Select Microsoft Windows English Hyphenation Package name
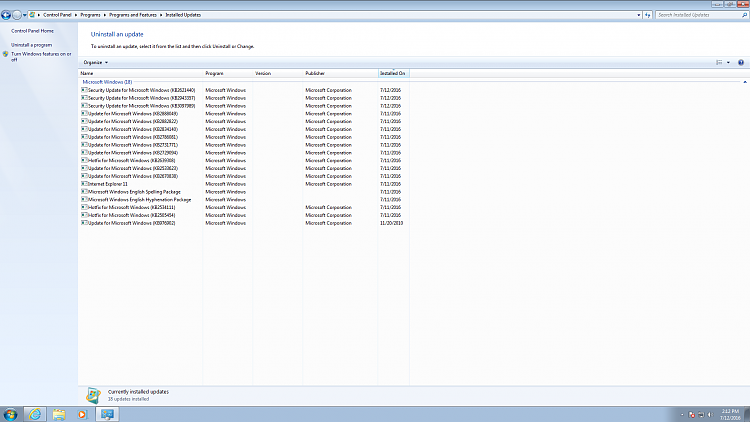Screen dimensions: 750x422 click(x=140, y=200)
